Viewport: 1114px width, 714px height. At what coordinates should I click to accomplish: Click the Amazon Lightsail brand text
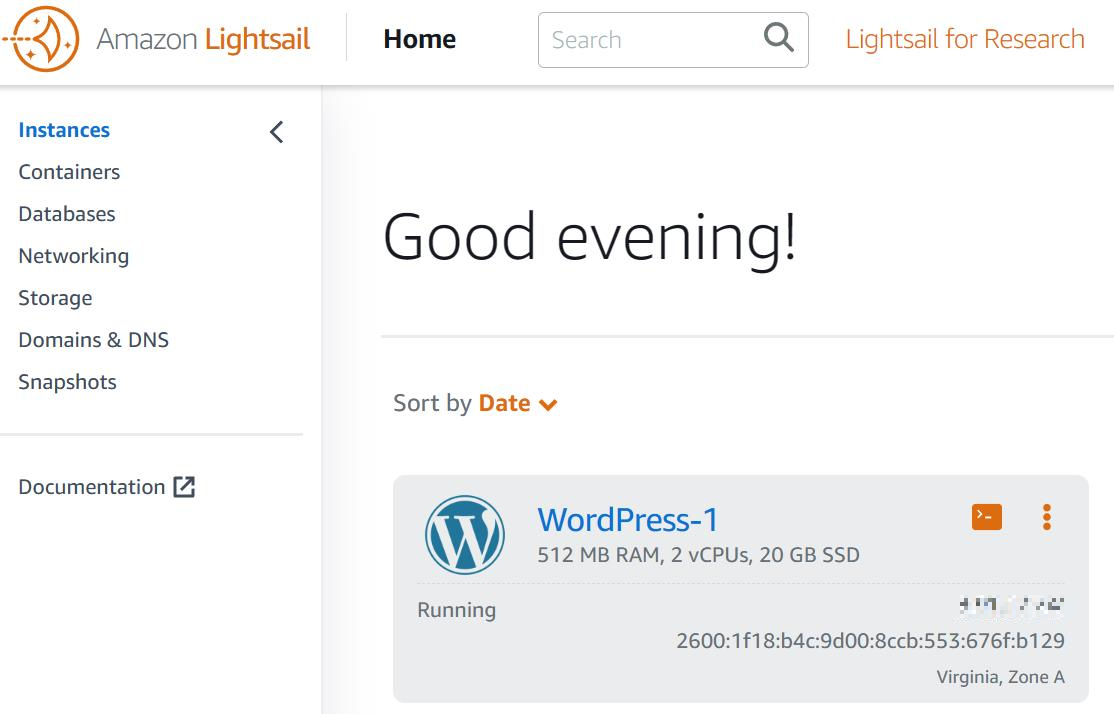point(203,39)
